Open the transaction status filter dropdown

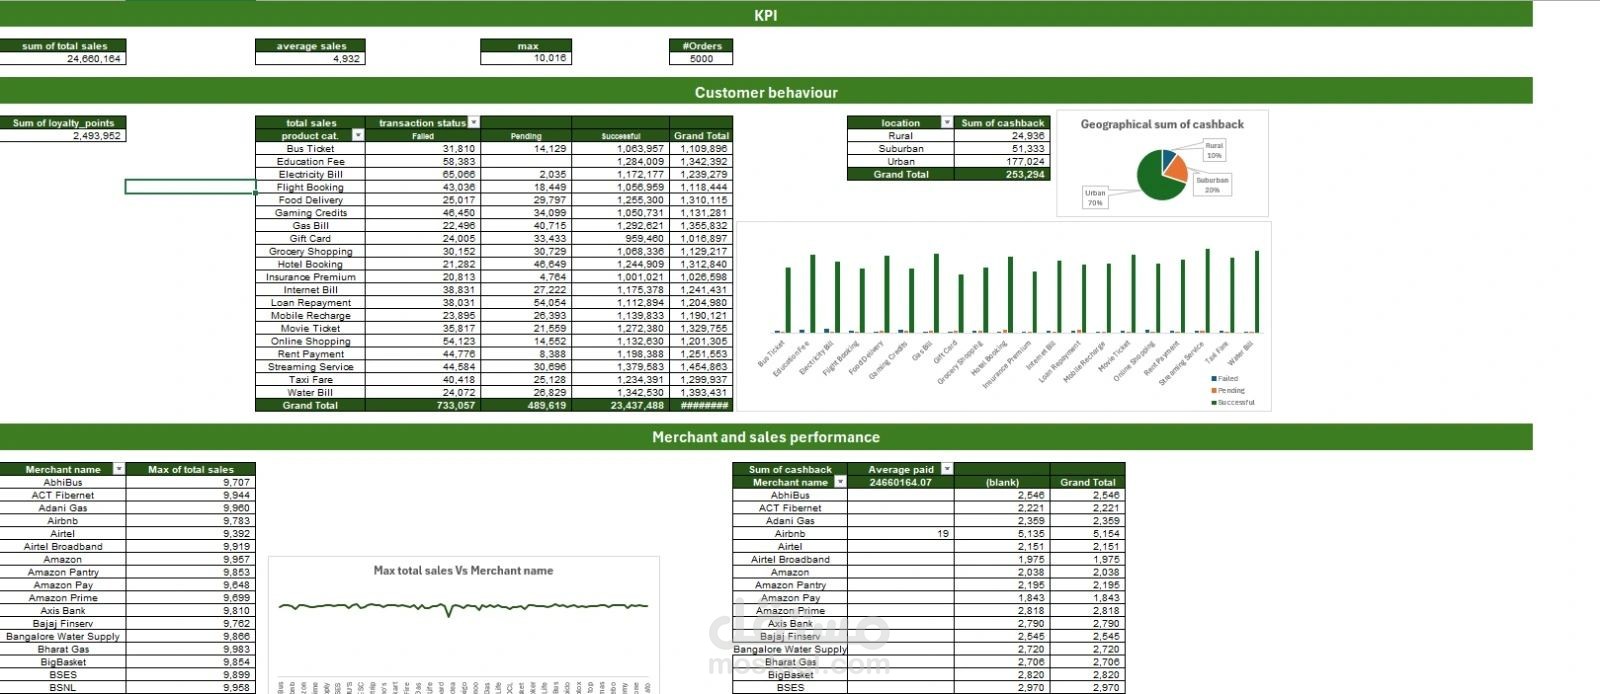click(x=473, y=123)
